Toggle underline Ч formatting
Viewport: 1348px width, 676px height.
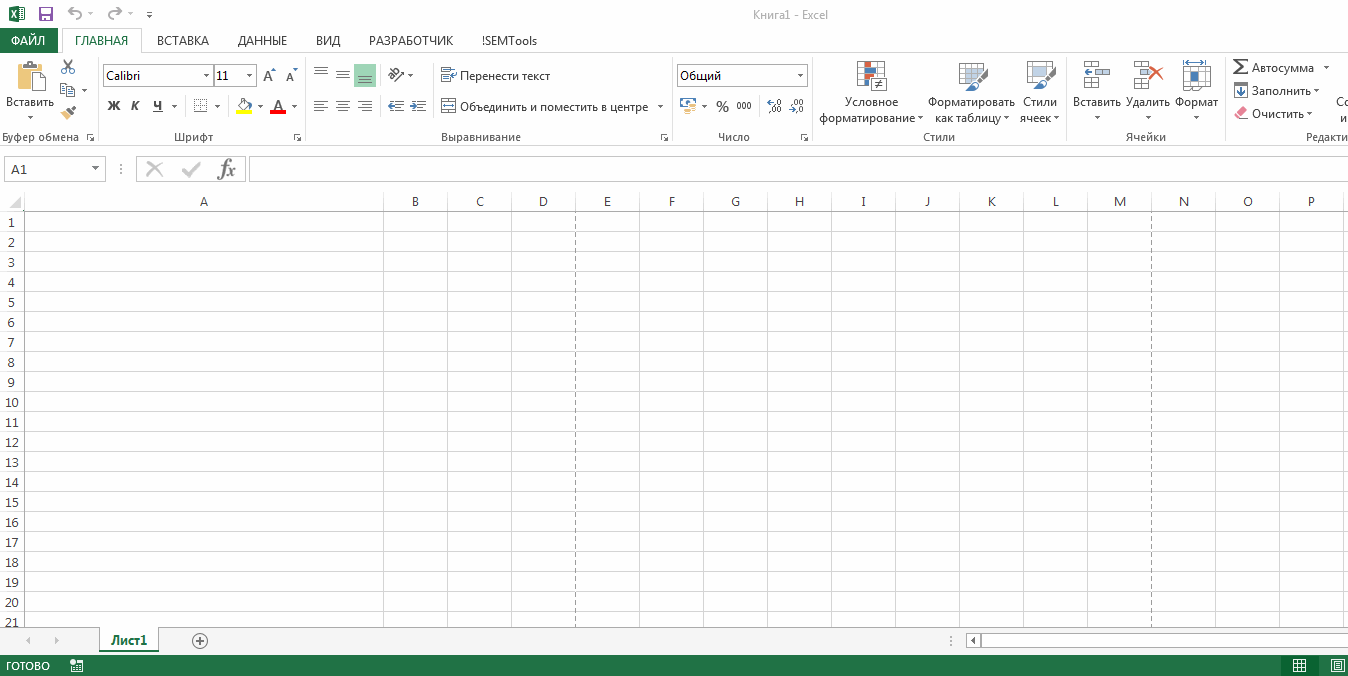[158, 106]
